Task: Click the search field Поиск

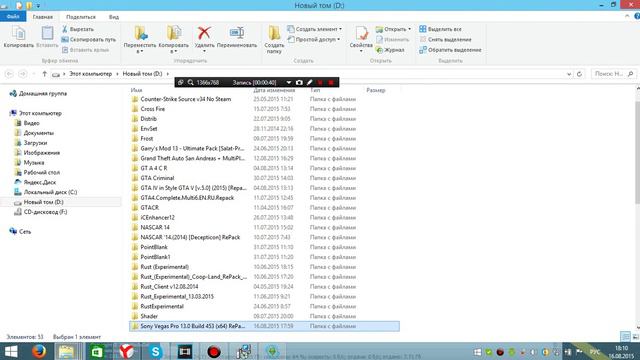Action: (613, 74)
